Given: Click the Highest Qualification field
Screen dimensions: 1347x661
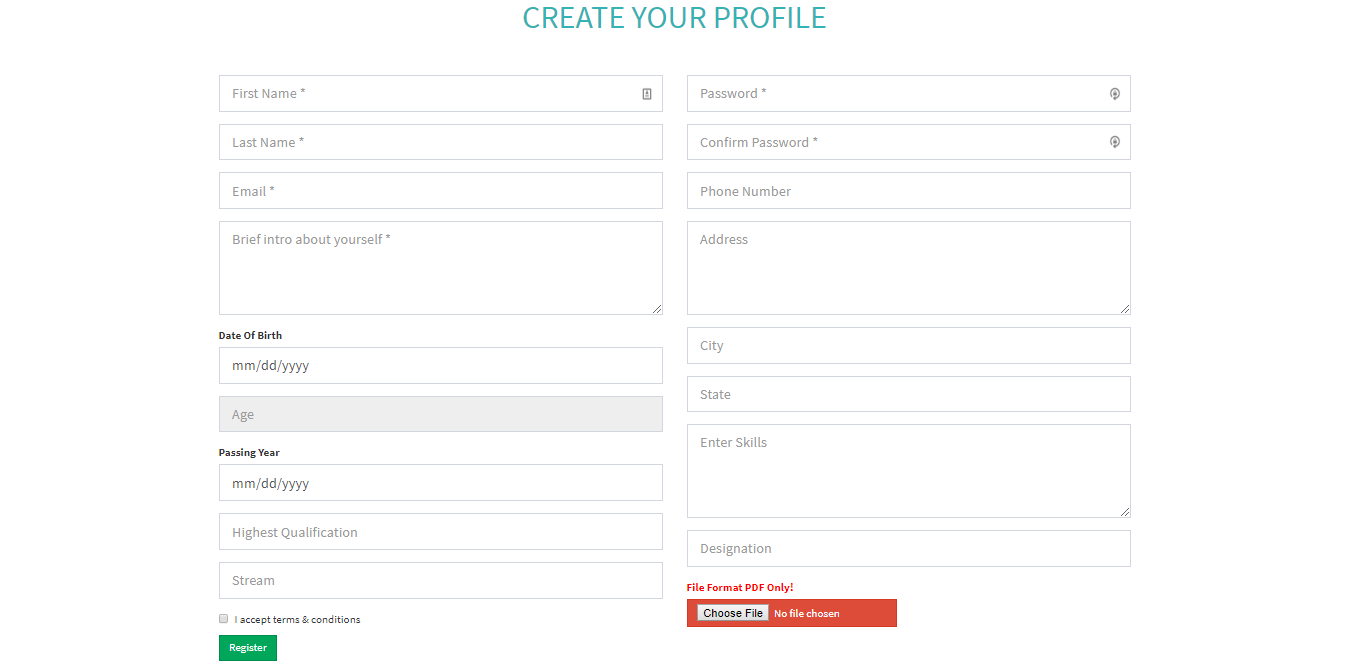Looking at the screenshot, I should [x=440, y=532].
